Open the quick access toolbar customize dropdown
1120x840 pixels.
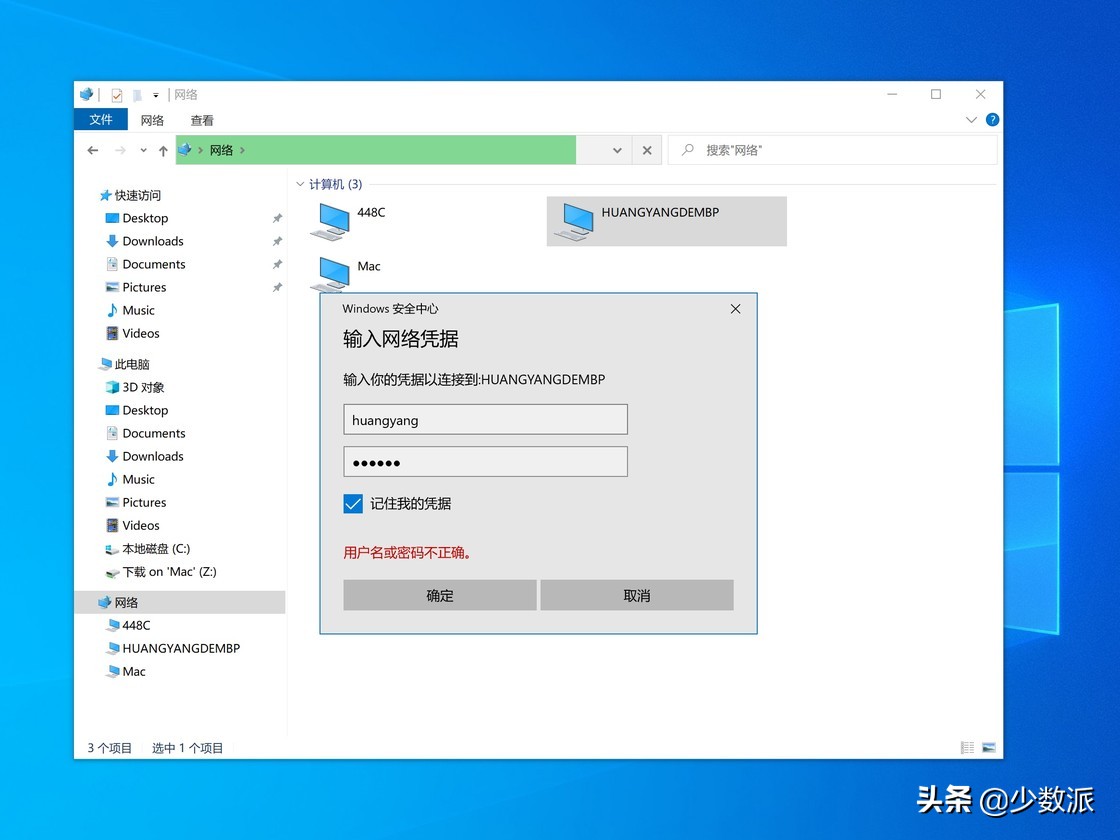pyautogui.click(x=156, y=95)
